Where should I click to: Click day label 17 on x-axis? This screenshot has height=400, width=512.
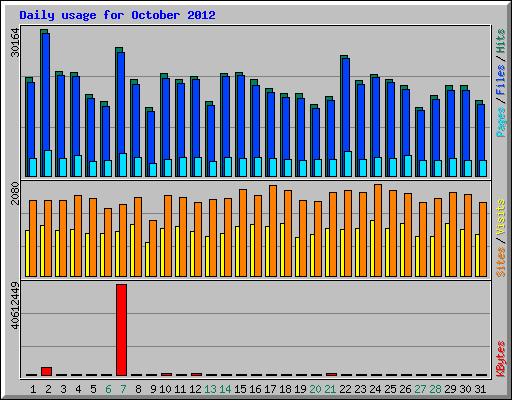tap(270, 389)
